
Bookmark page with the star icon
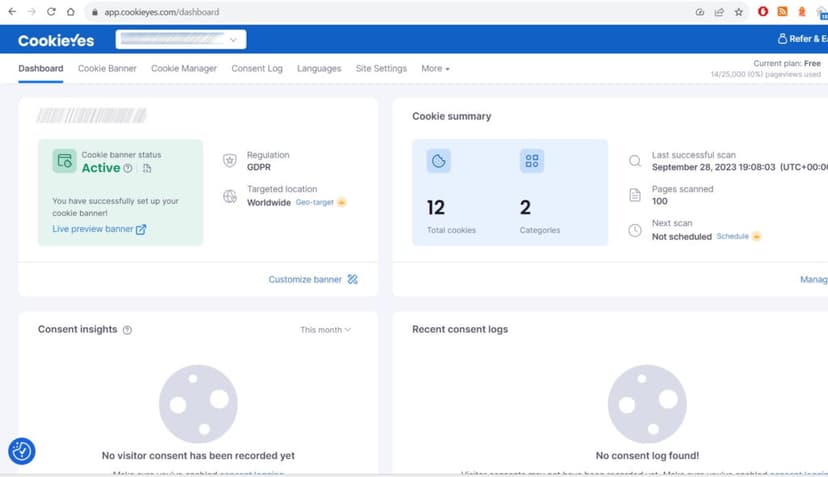point(738,12)
